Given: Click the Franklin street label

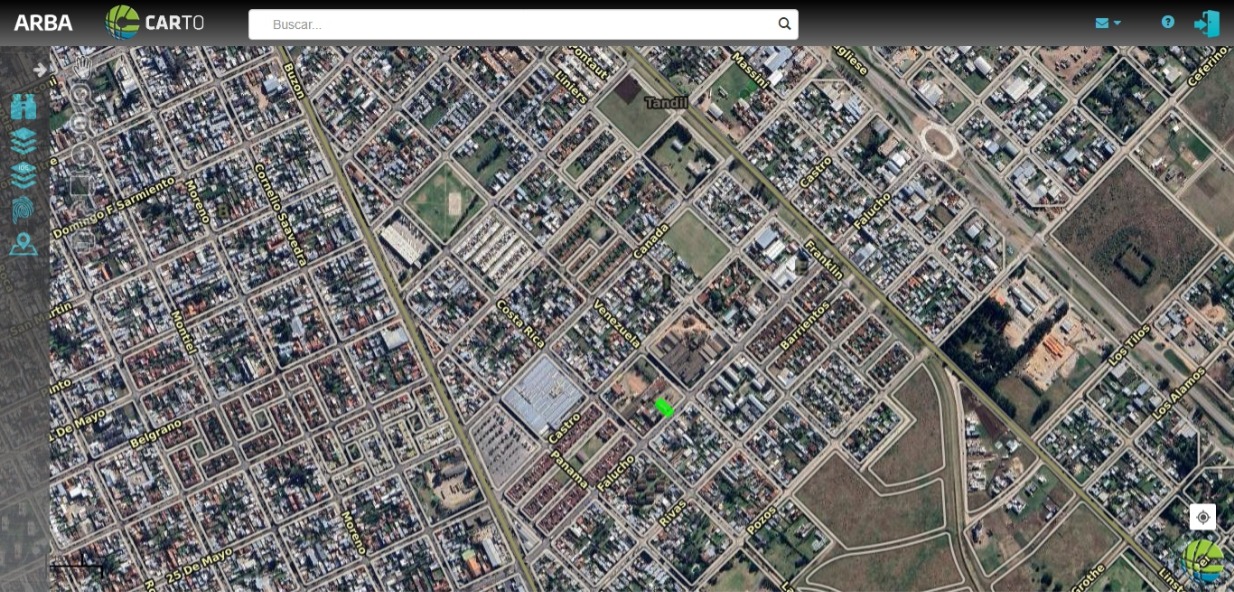Looking at the screenshot, I should tap(824, 259).
